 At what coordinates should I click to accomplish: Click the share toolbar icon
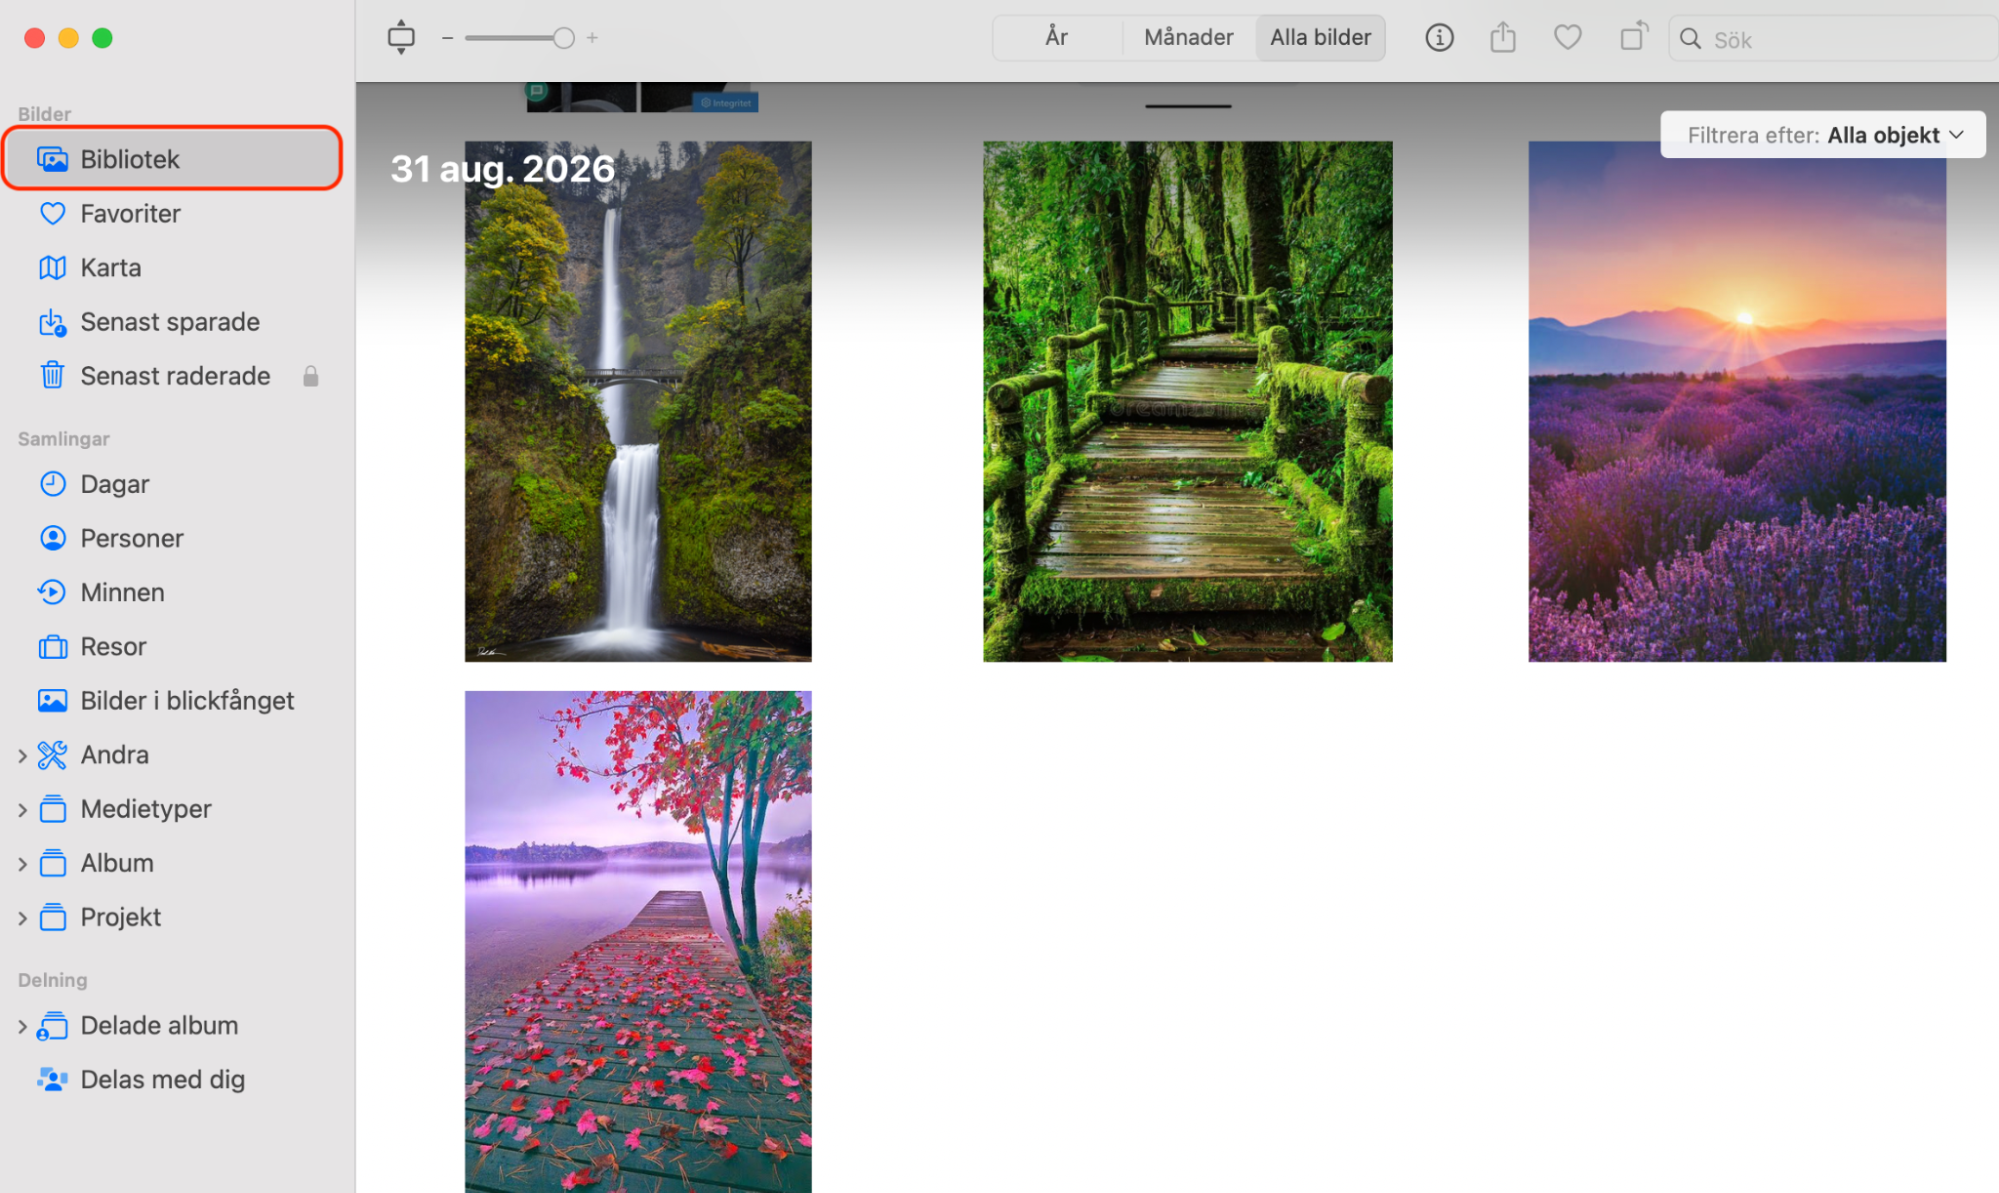pos(1502,38)
